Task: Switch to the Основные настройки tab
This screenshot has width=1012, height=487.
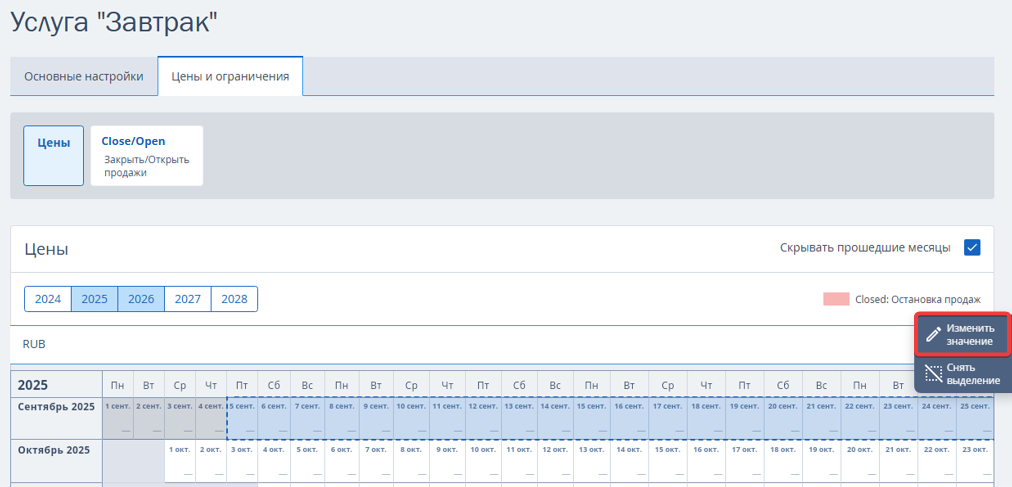Action: coord(84,77)
